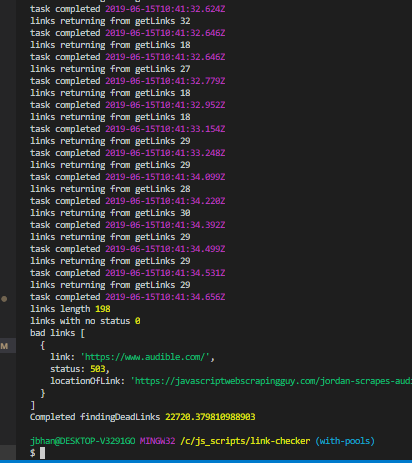
Task: Click the 'locationOfLink:' key label
Action: tap(88, 381)
